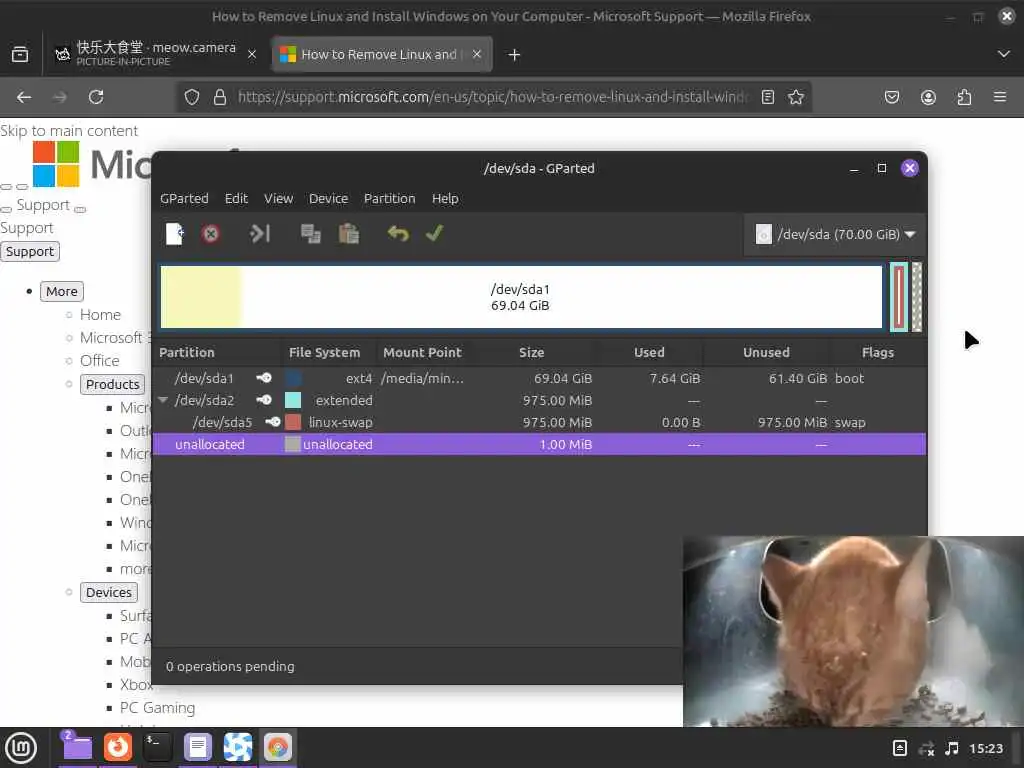Open the Help menu in GParted
1024x768 pixels.
[x=445, y=199]
